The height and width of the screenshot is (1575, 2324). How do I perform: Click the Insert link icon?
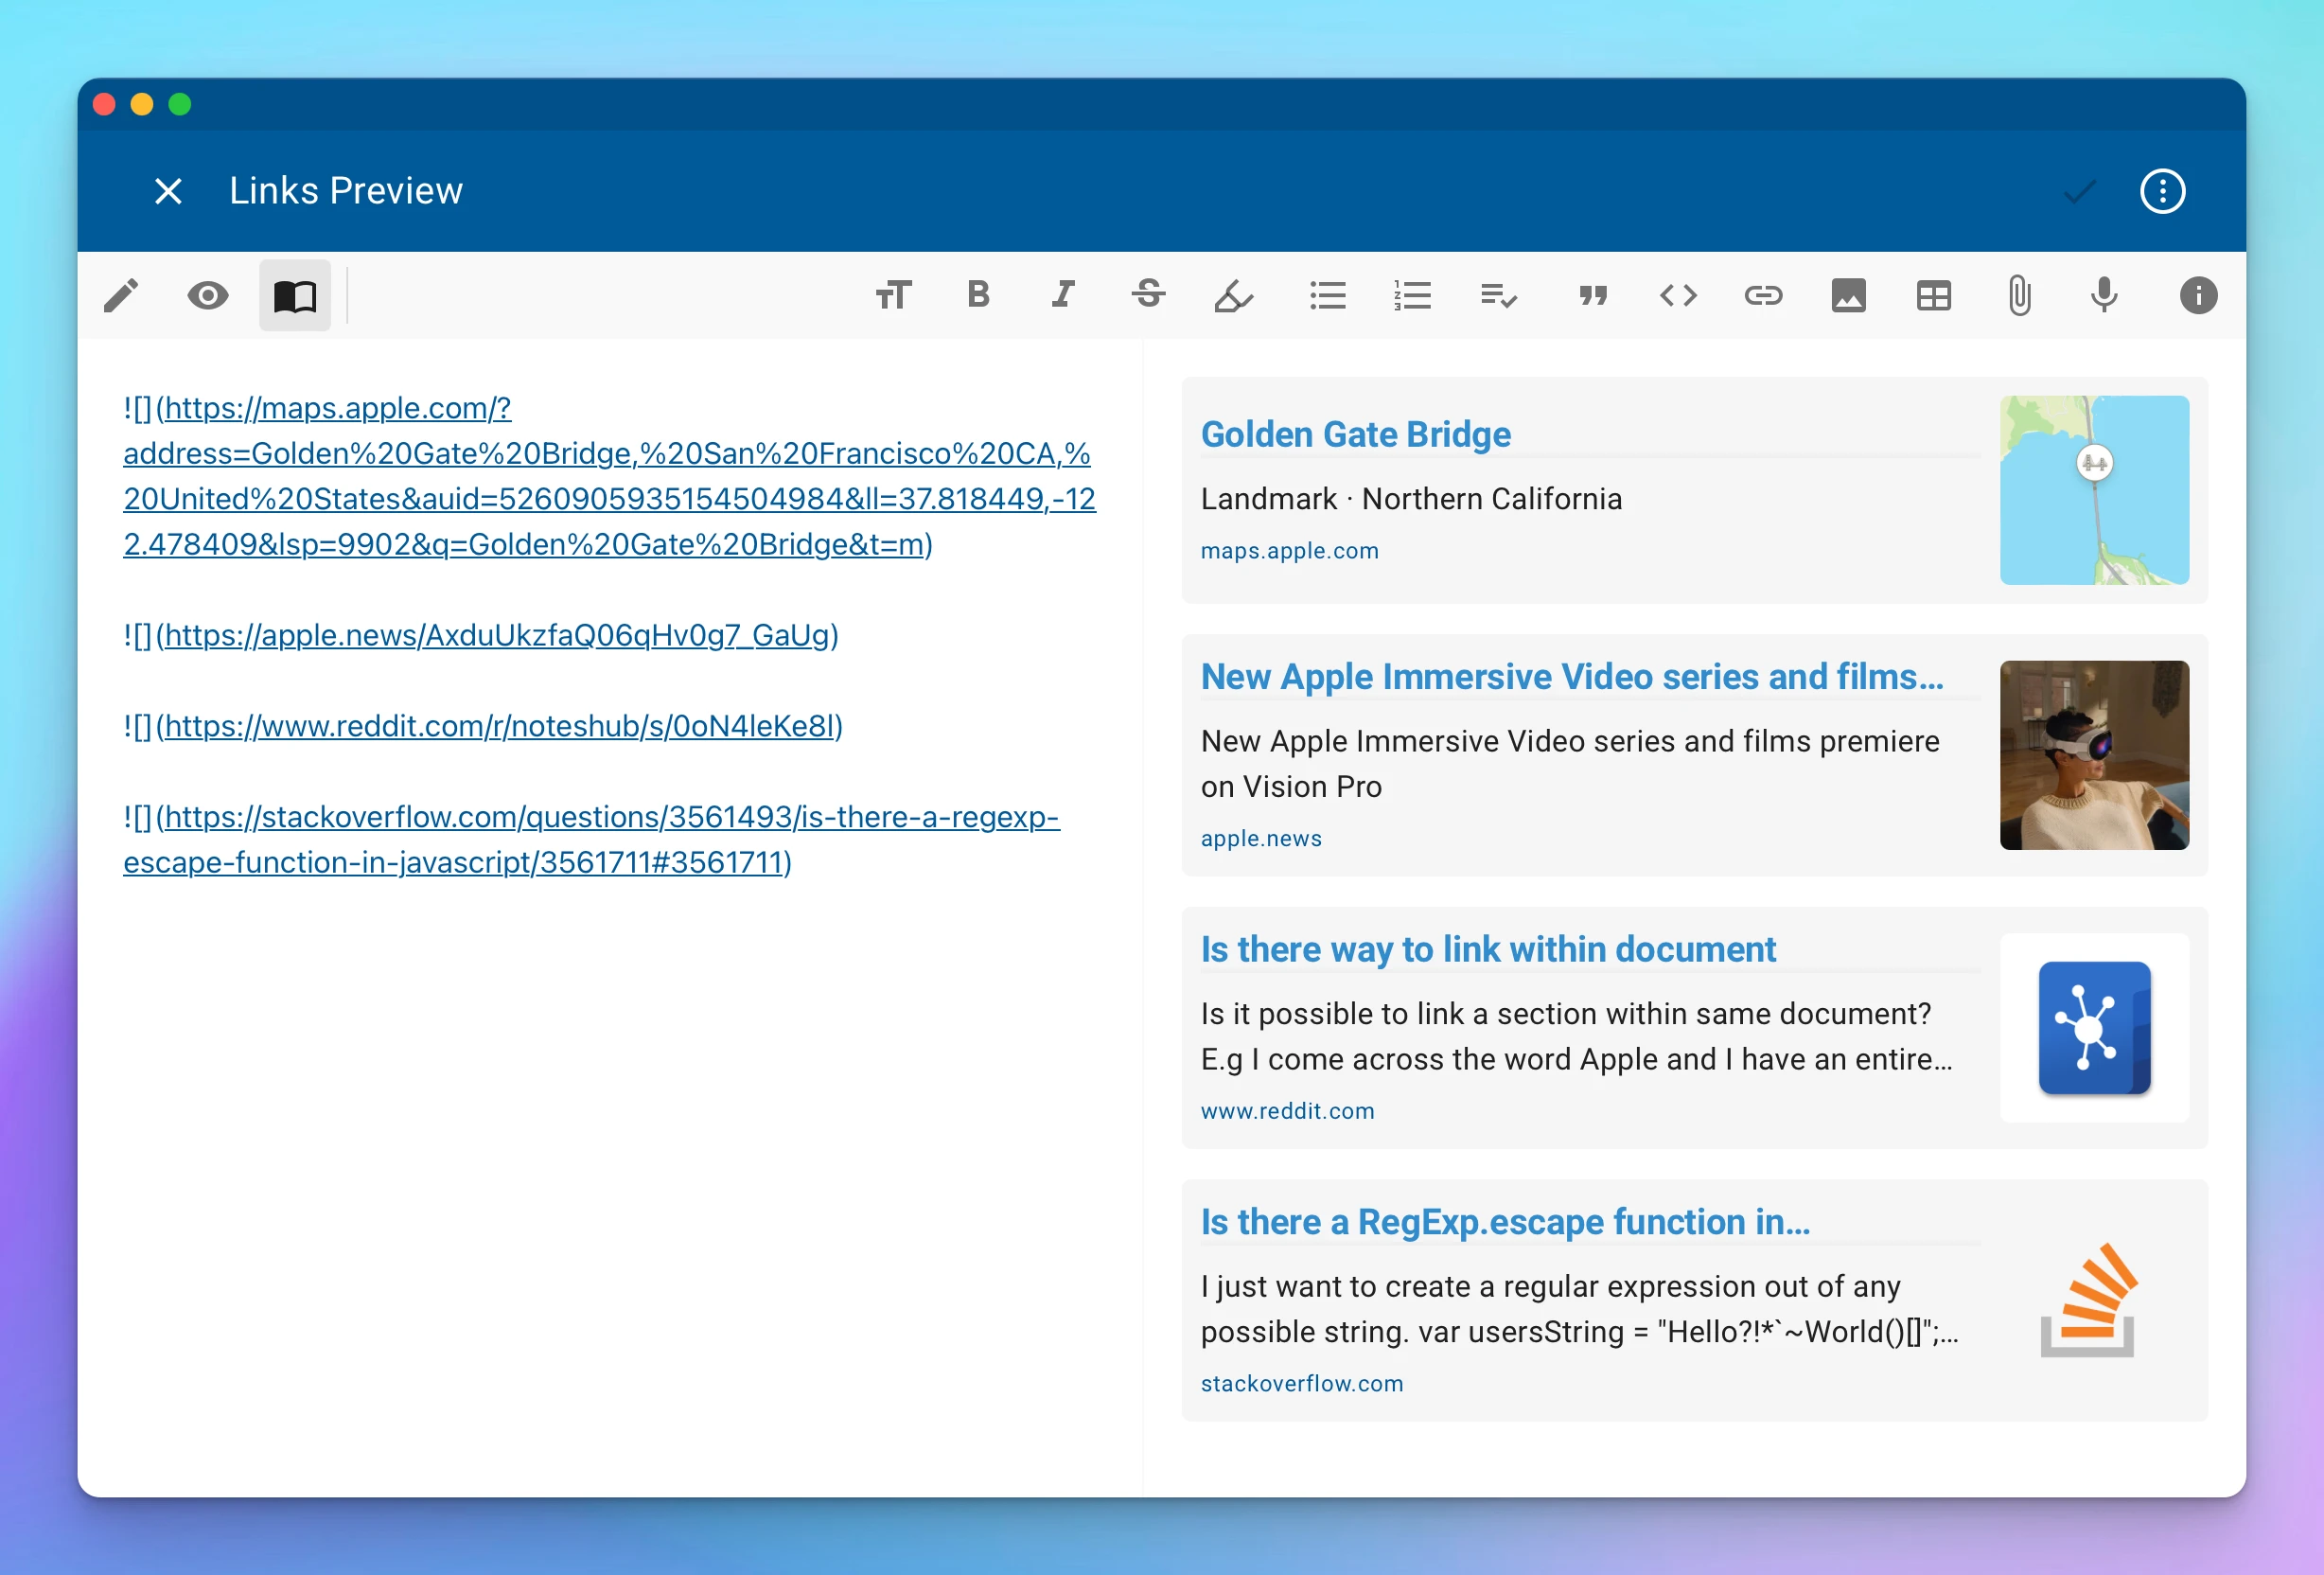click(1762, 293)
